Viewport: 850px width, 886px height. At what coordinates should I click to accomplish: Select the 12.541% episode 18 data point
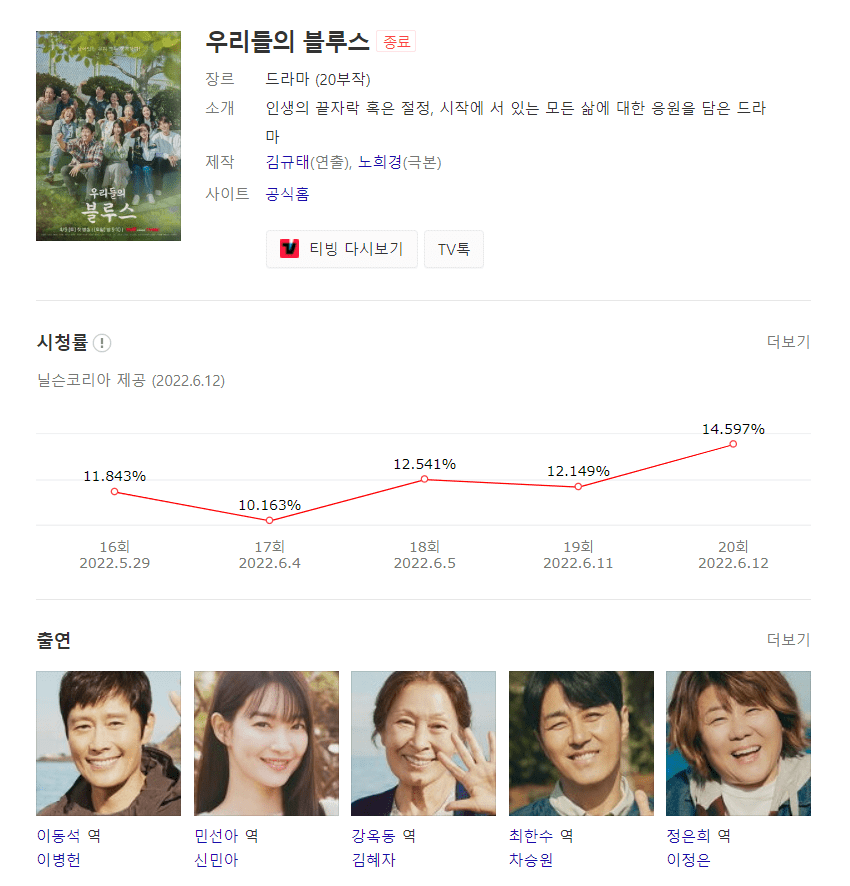pyautogui.click(x=424, y=479)
